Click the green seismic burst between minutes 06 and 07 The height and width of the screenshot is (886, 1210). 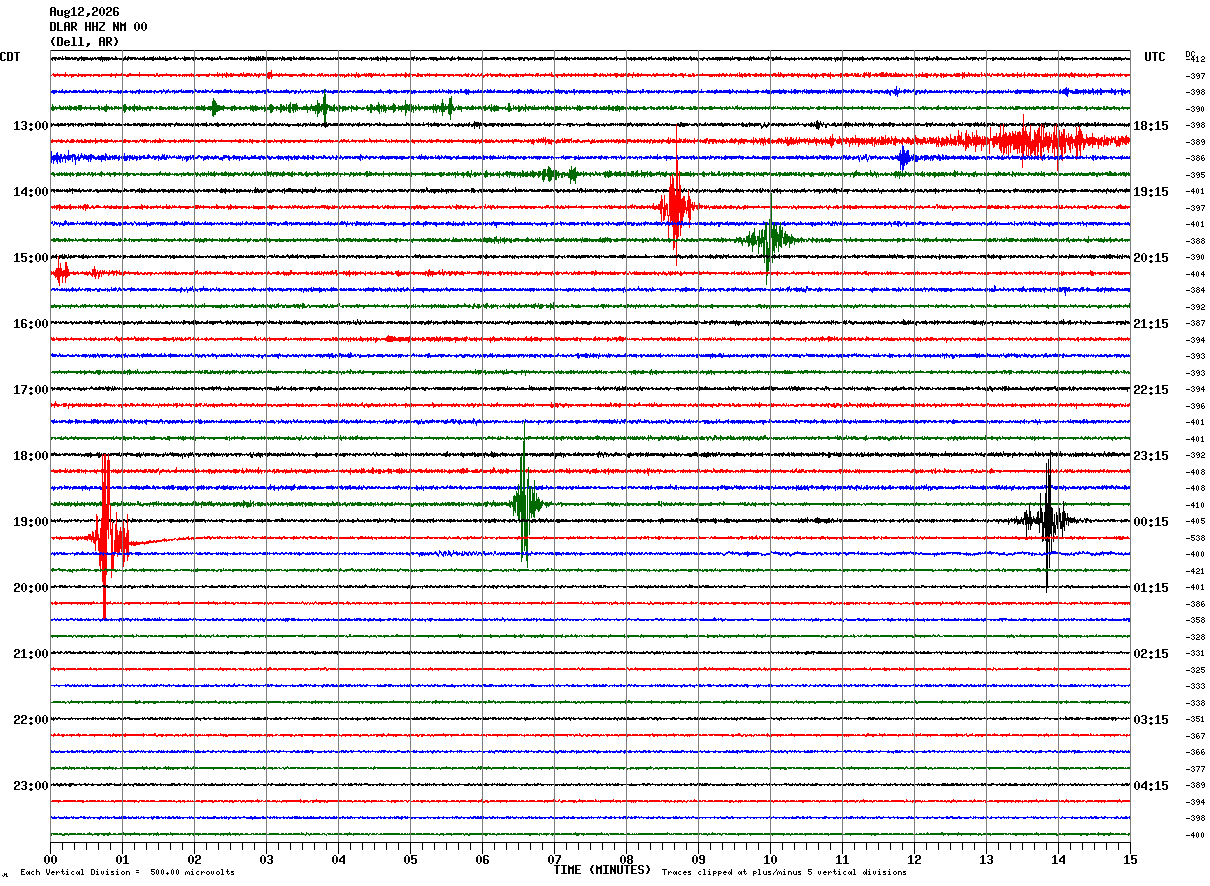pos(525,498)
